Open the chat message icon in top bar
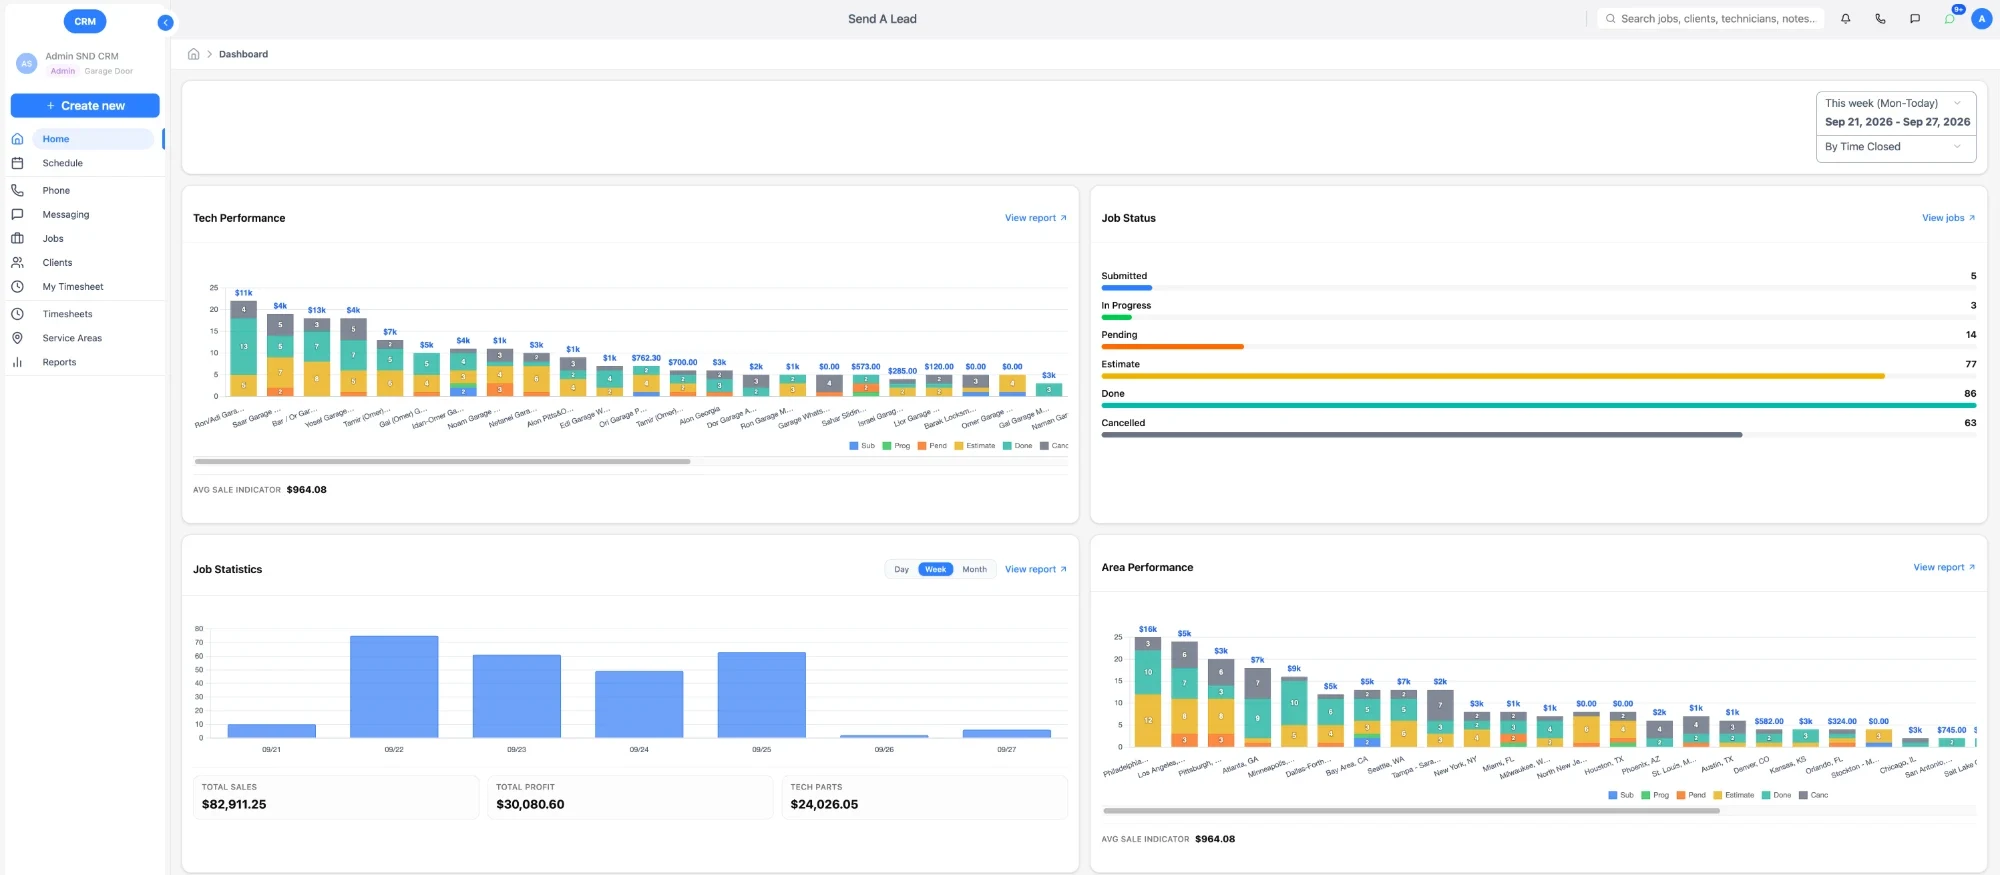The height and width of the screenshot is (875, 2000). [1915, 19]
